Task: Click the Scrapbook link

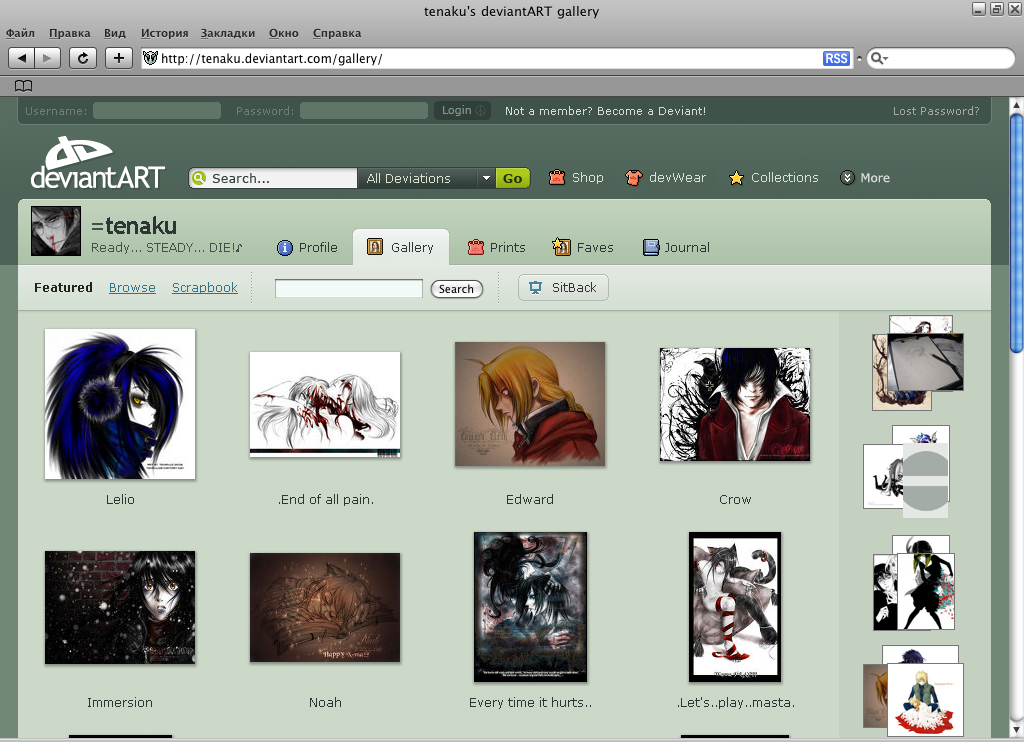Action: point(204,287)
